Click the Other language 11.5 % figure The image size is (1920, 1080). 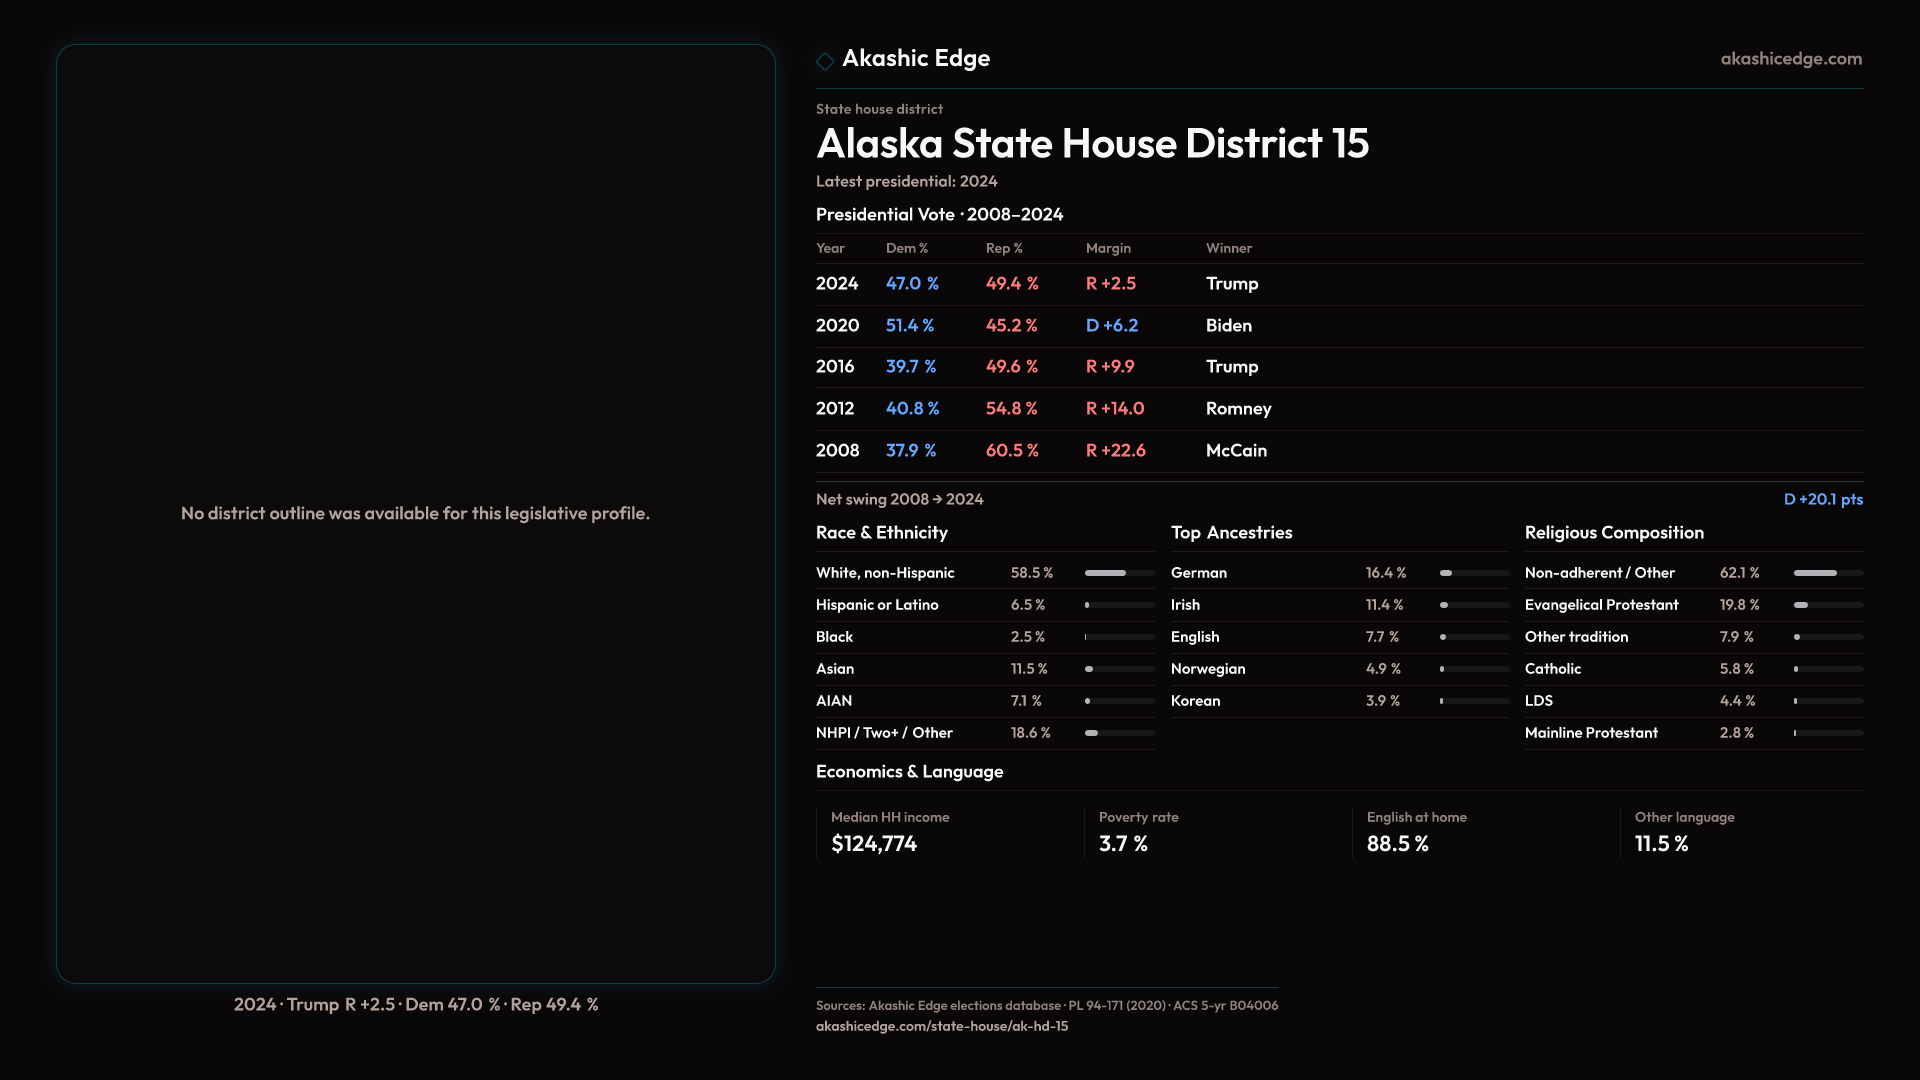click(1661, 844)
